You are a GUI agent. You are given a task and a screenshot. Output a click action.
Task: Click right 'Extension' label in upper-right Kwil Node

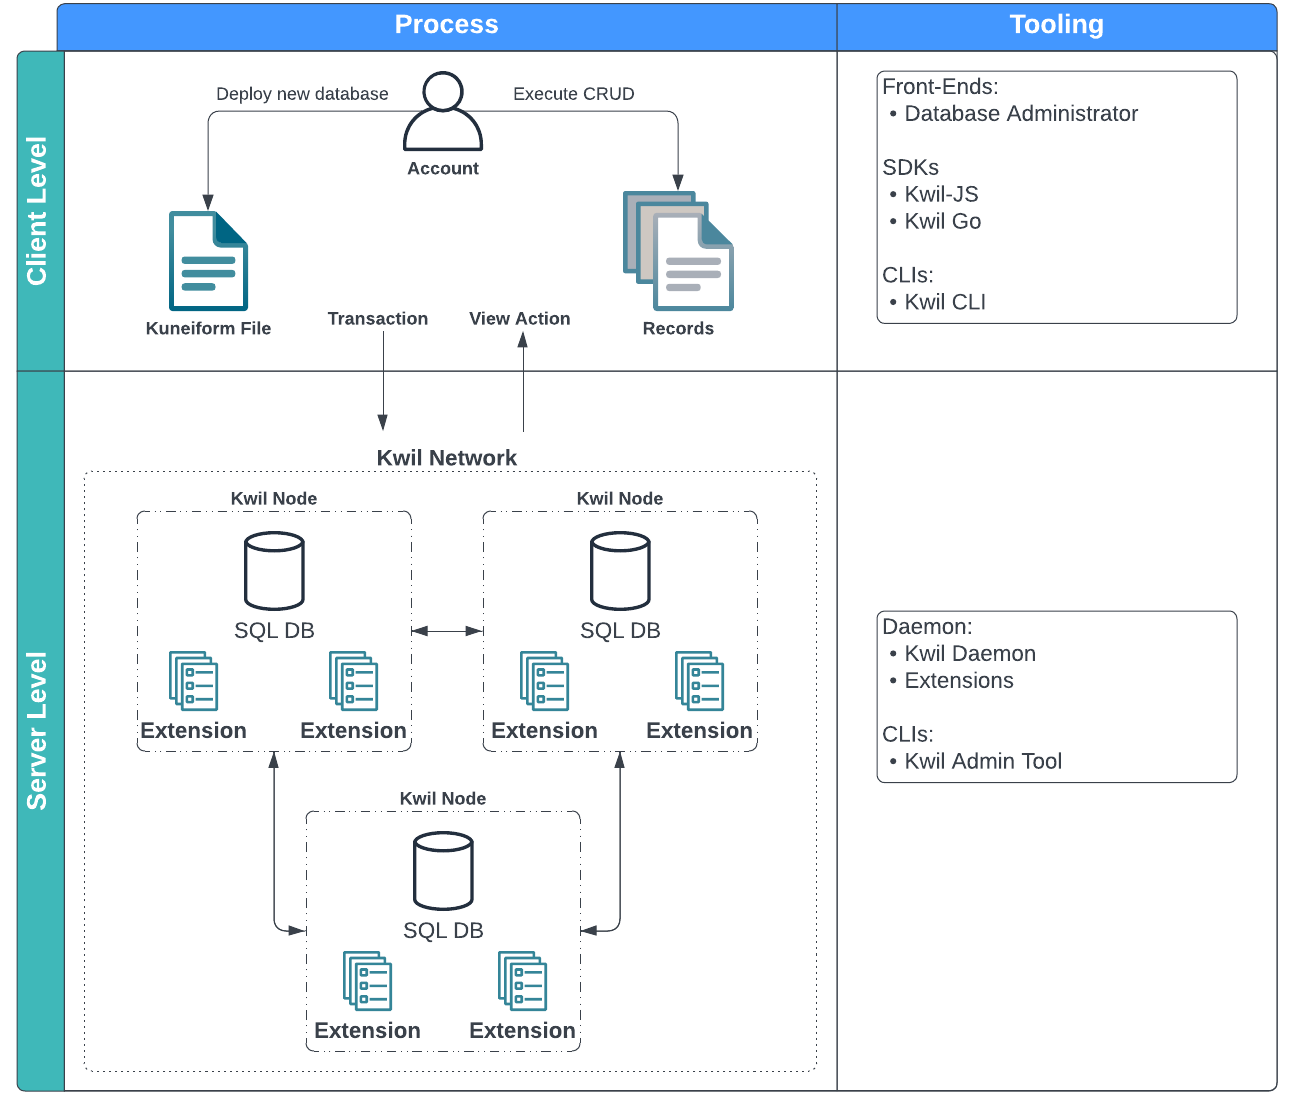pyautogui.click(x=700, y=731)
